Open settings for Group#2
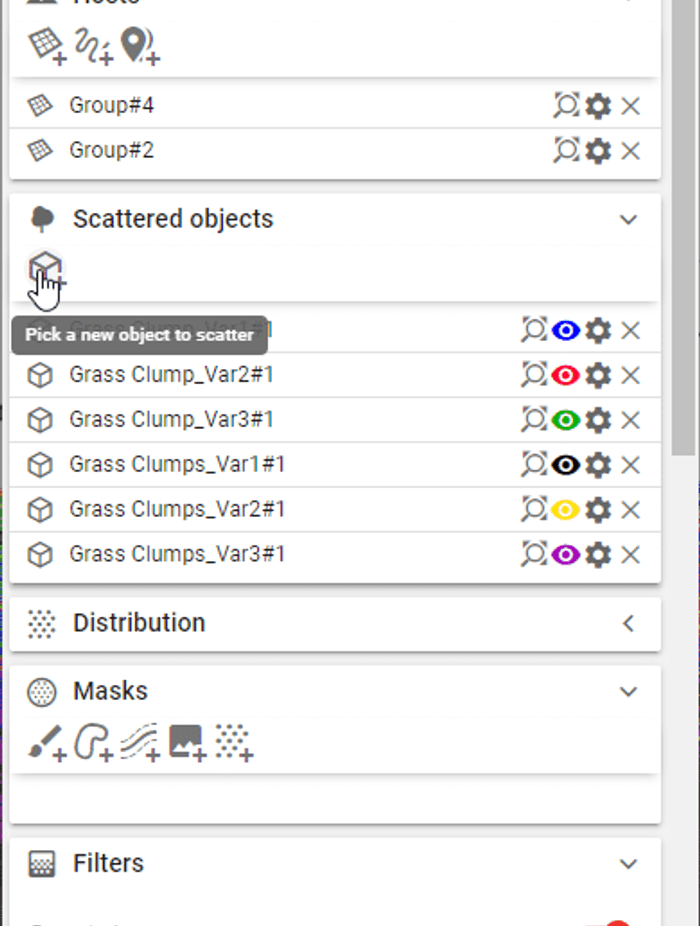The image size is (700, 926). (598, 151)
